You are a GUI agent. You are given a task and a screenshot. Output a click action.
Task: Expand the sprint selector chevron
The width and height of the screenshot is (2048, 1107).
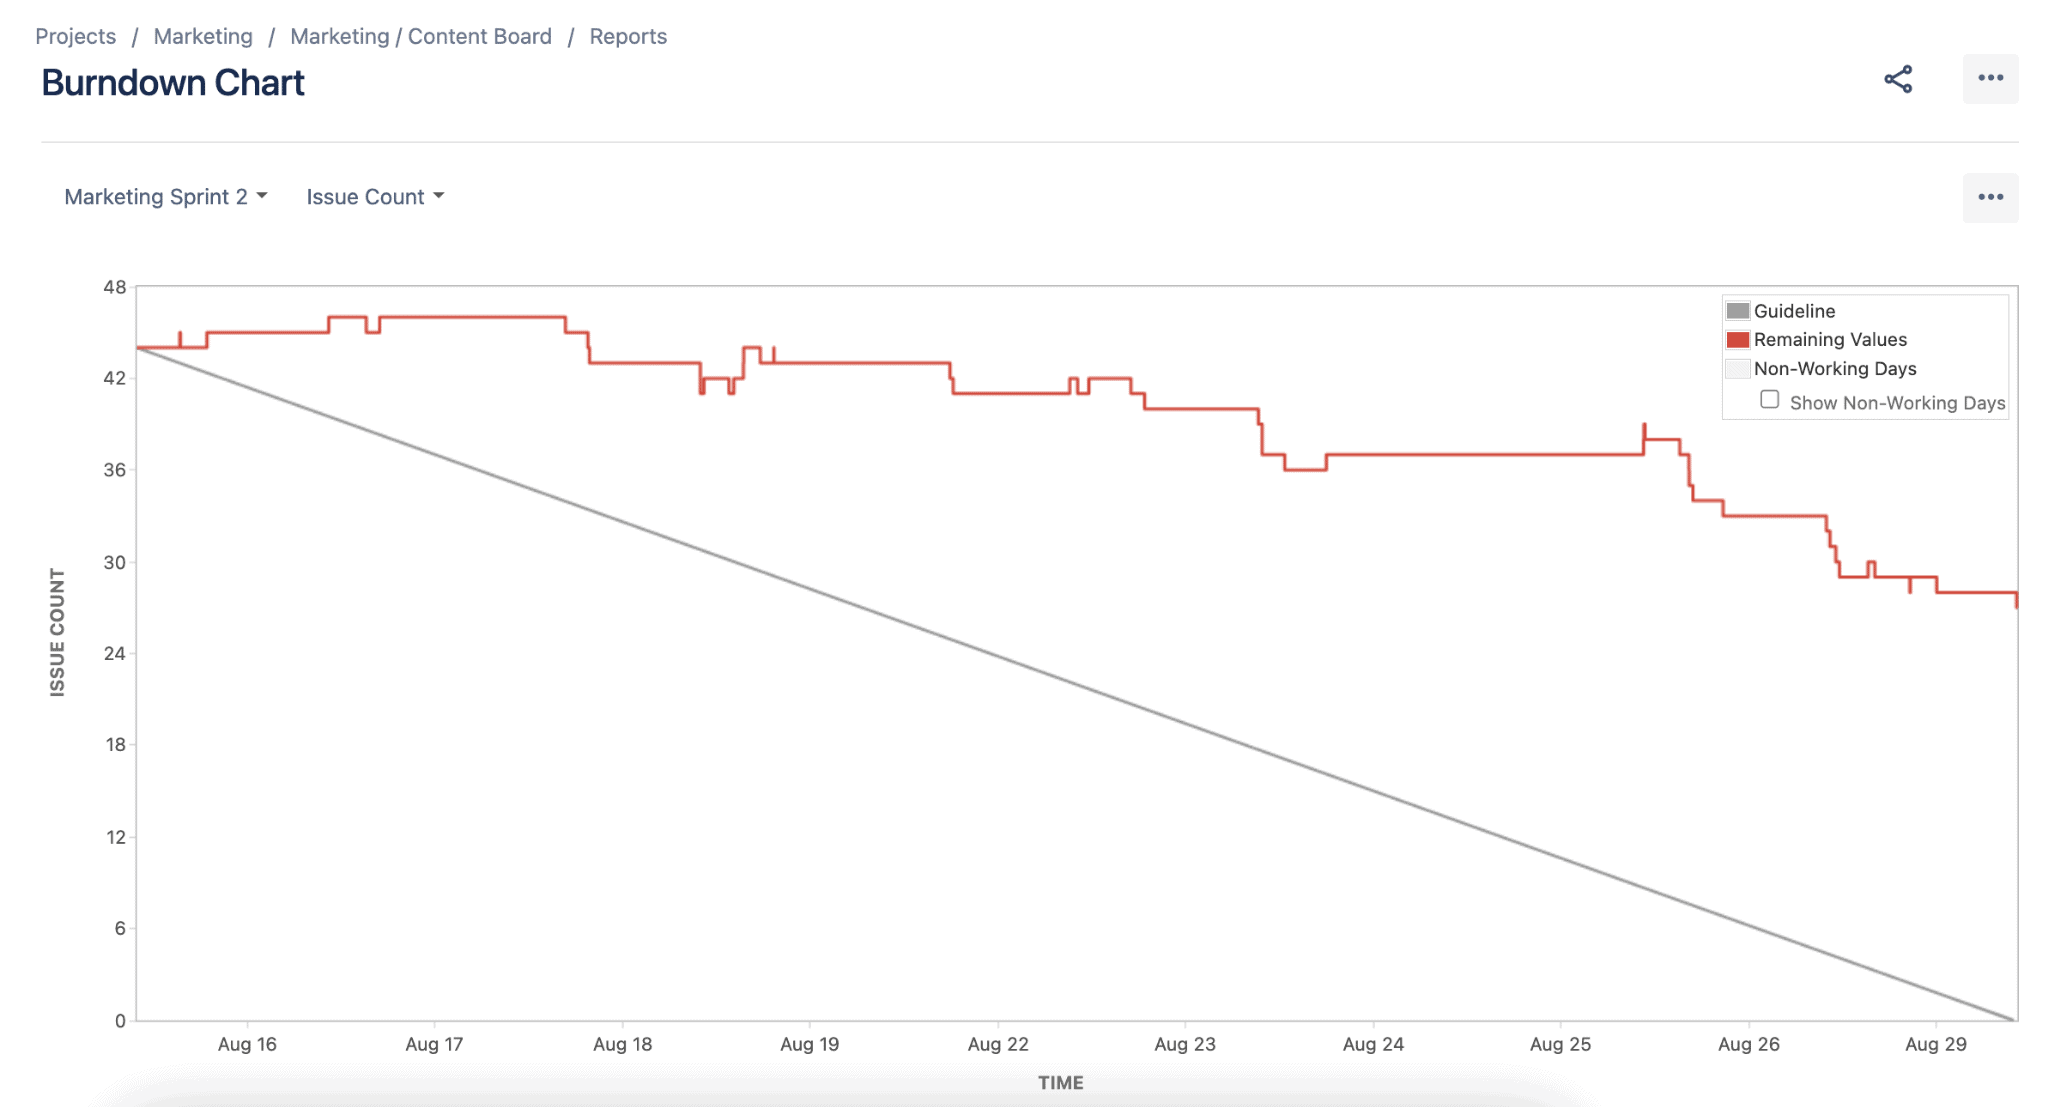coord(262,196)
